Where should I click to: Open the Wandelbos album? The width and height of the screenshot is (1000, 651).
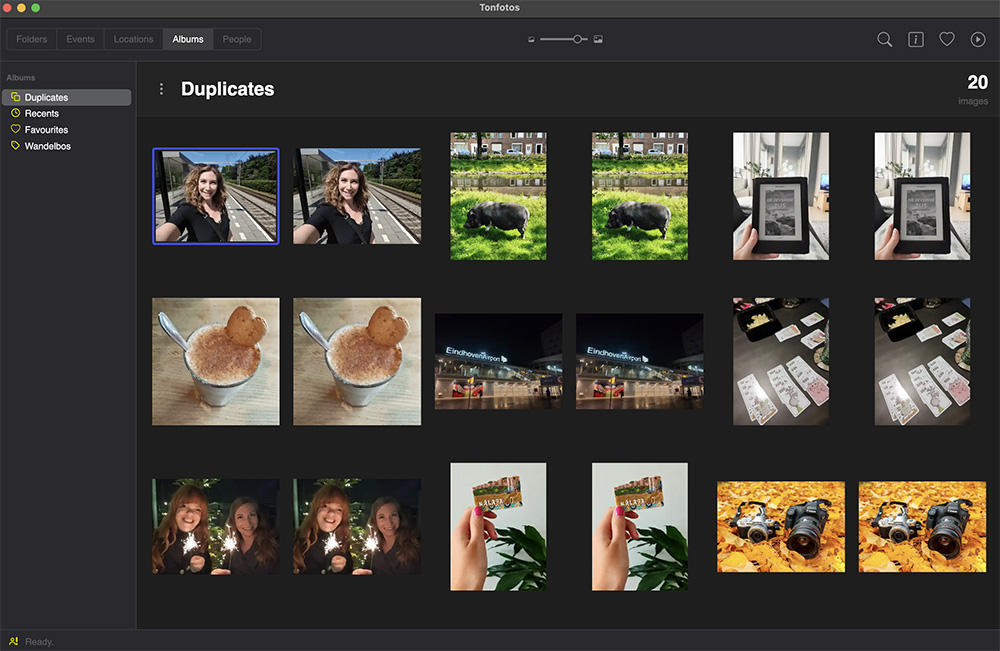[47, 146]
